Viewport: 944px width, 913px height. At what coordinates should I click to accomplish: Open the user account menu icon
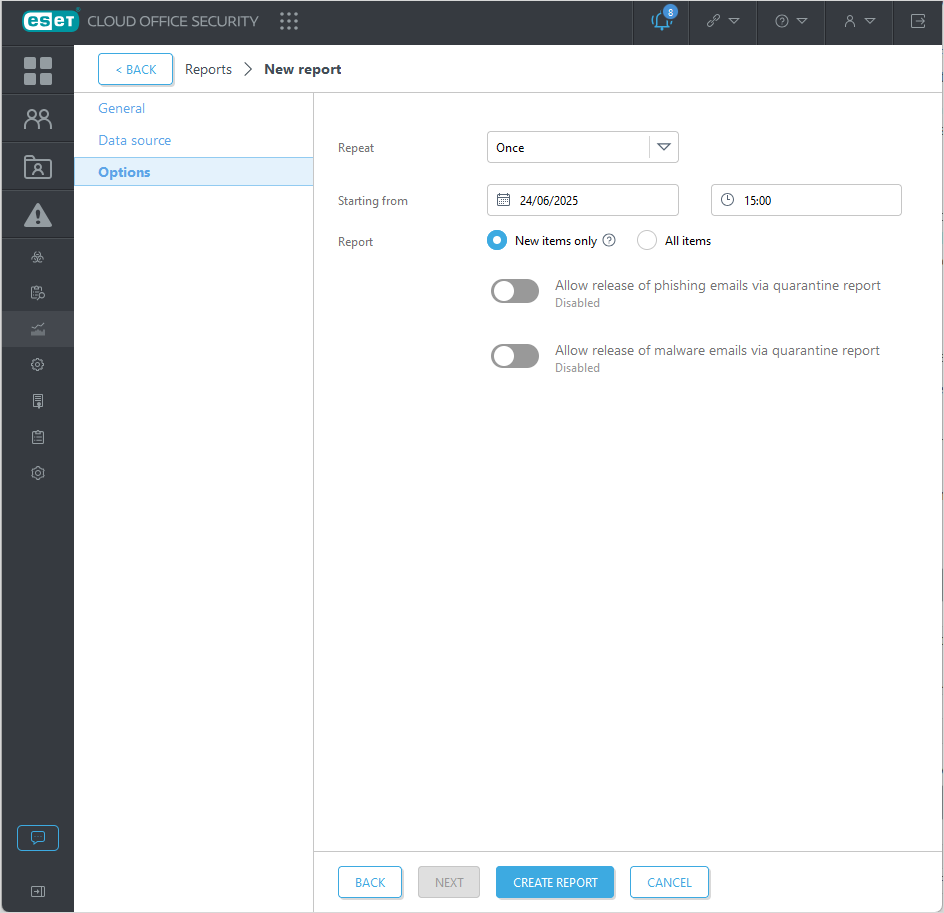pos(849,21)
